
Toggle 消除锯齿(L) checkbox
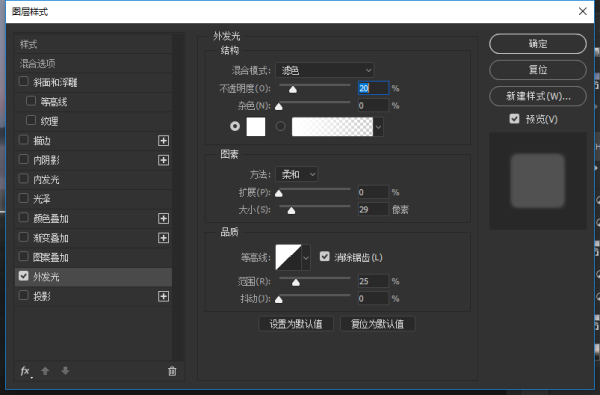click(324, 256)
